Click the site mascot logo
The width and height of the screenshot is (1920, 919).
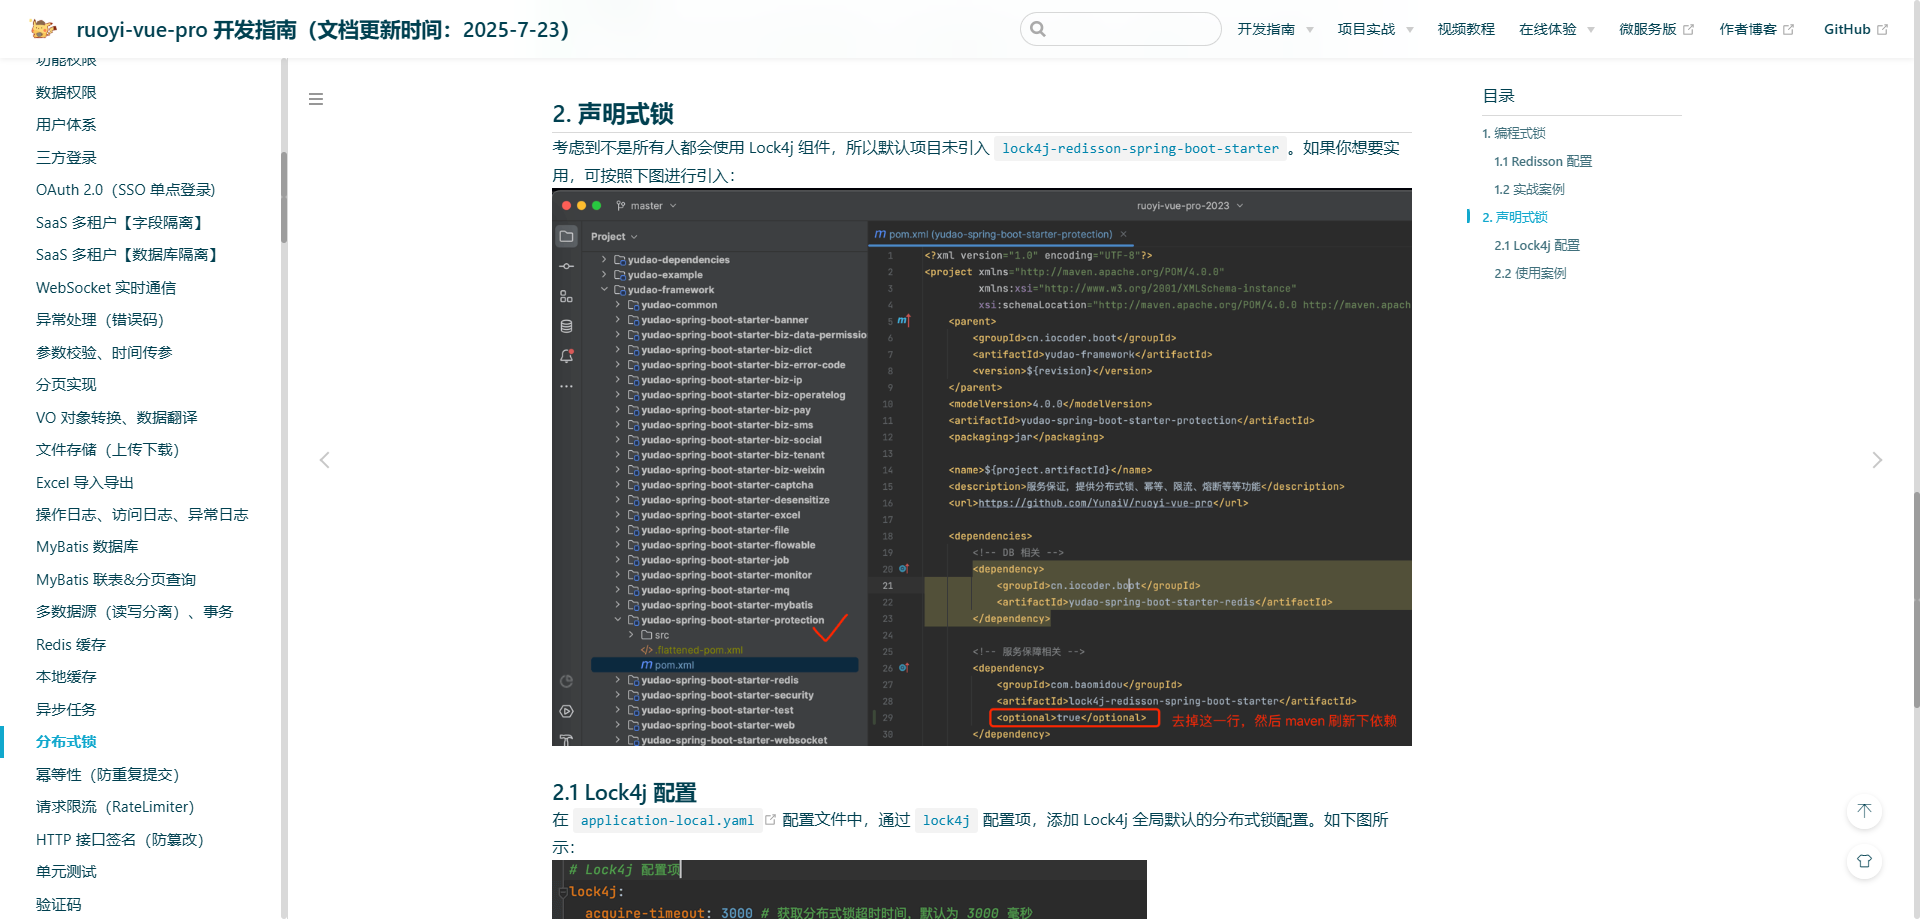click(43, 29)
